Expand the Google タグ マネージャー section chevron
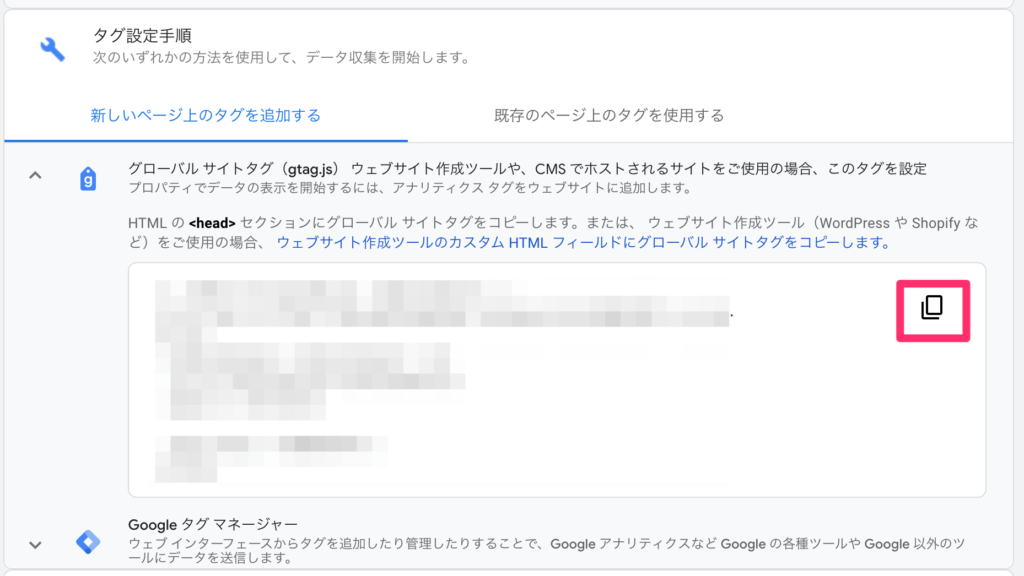The image size is (1024, 576). (35, 545)
